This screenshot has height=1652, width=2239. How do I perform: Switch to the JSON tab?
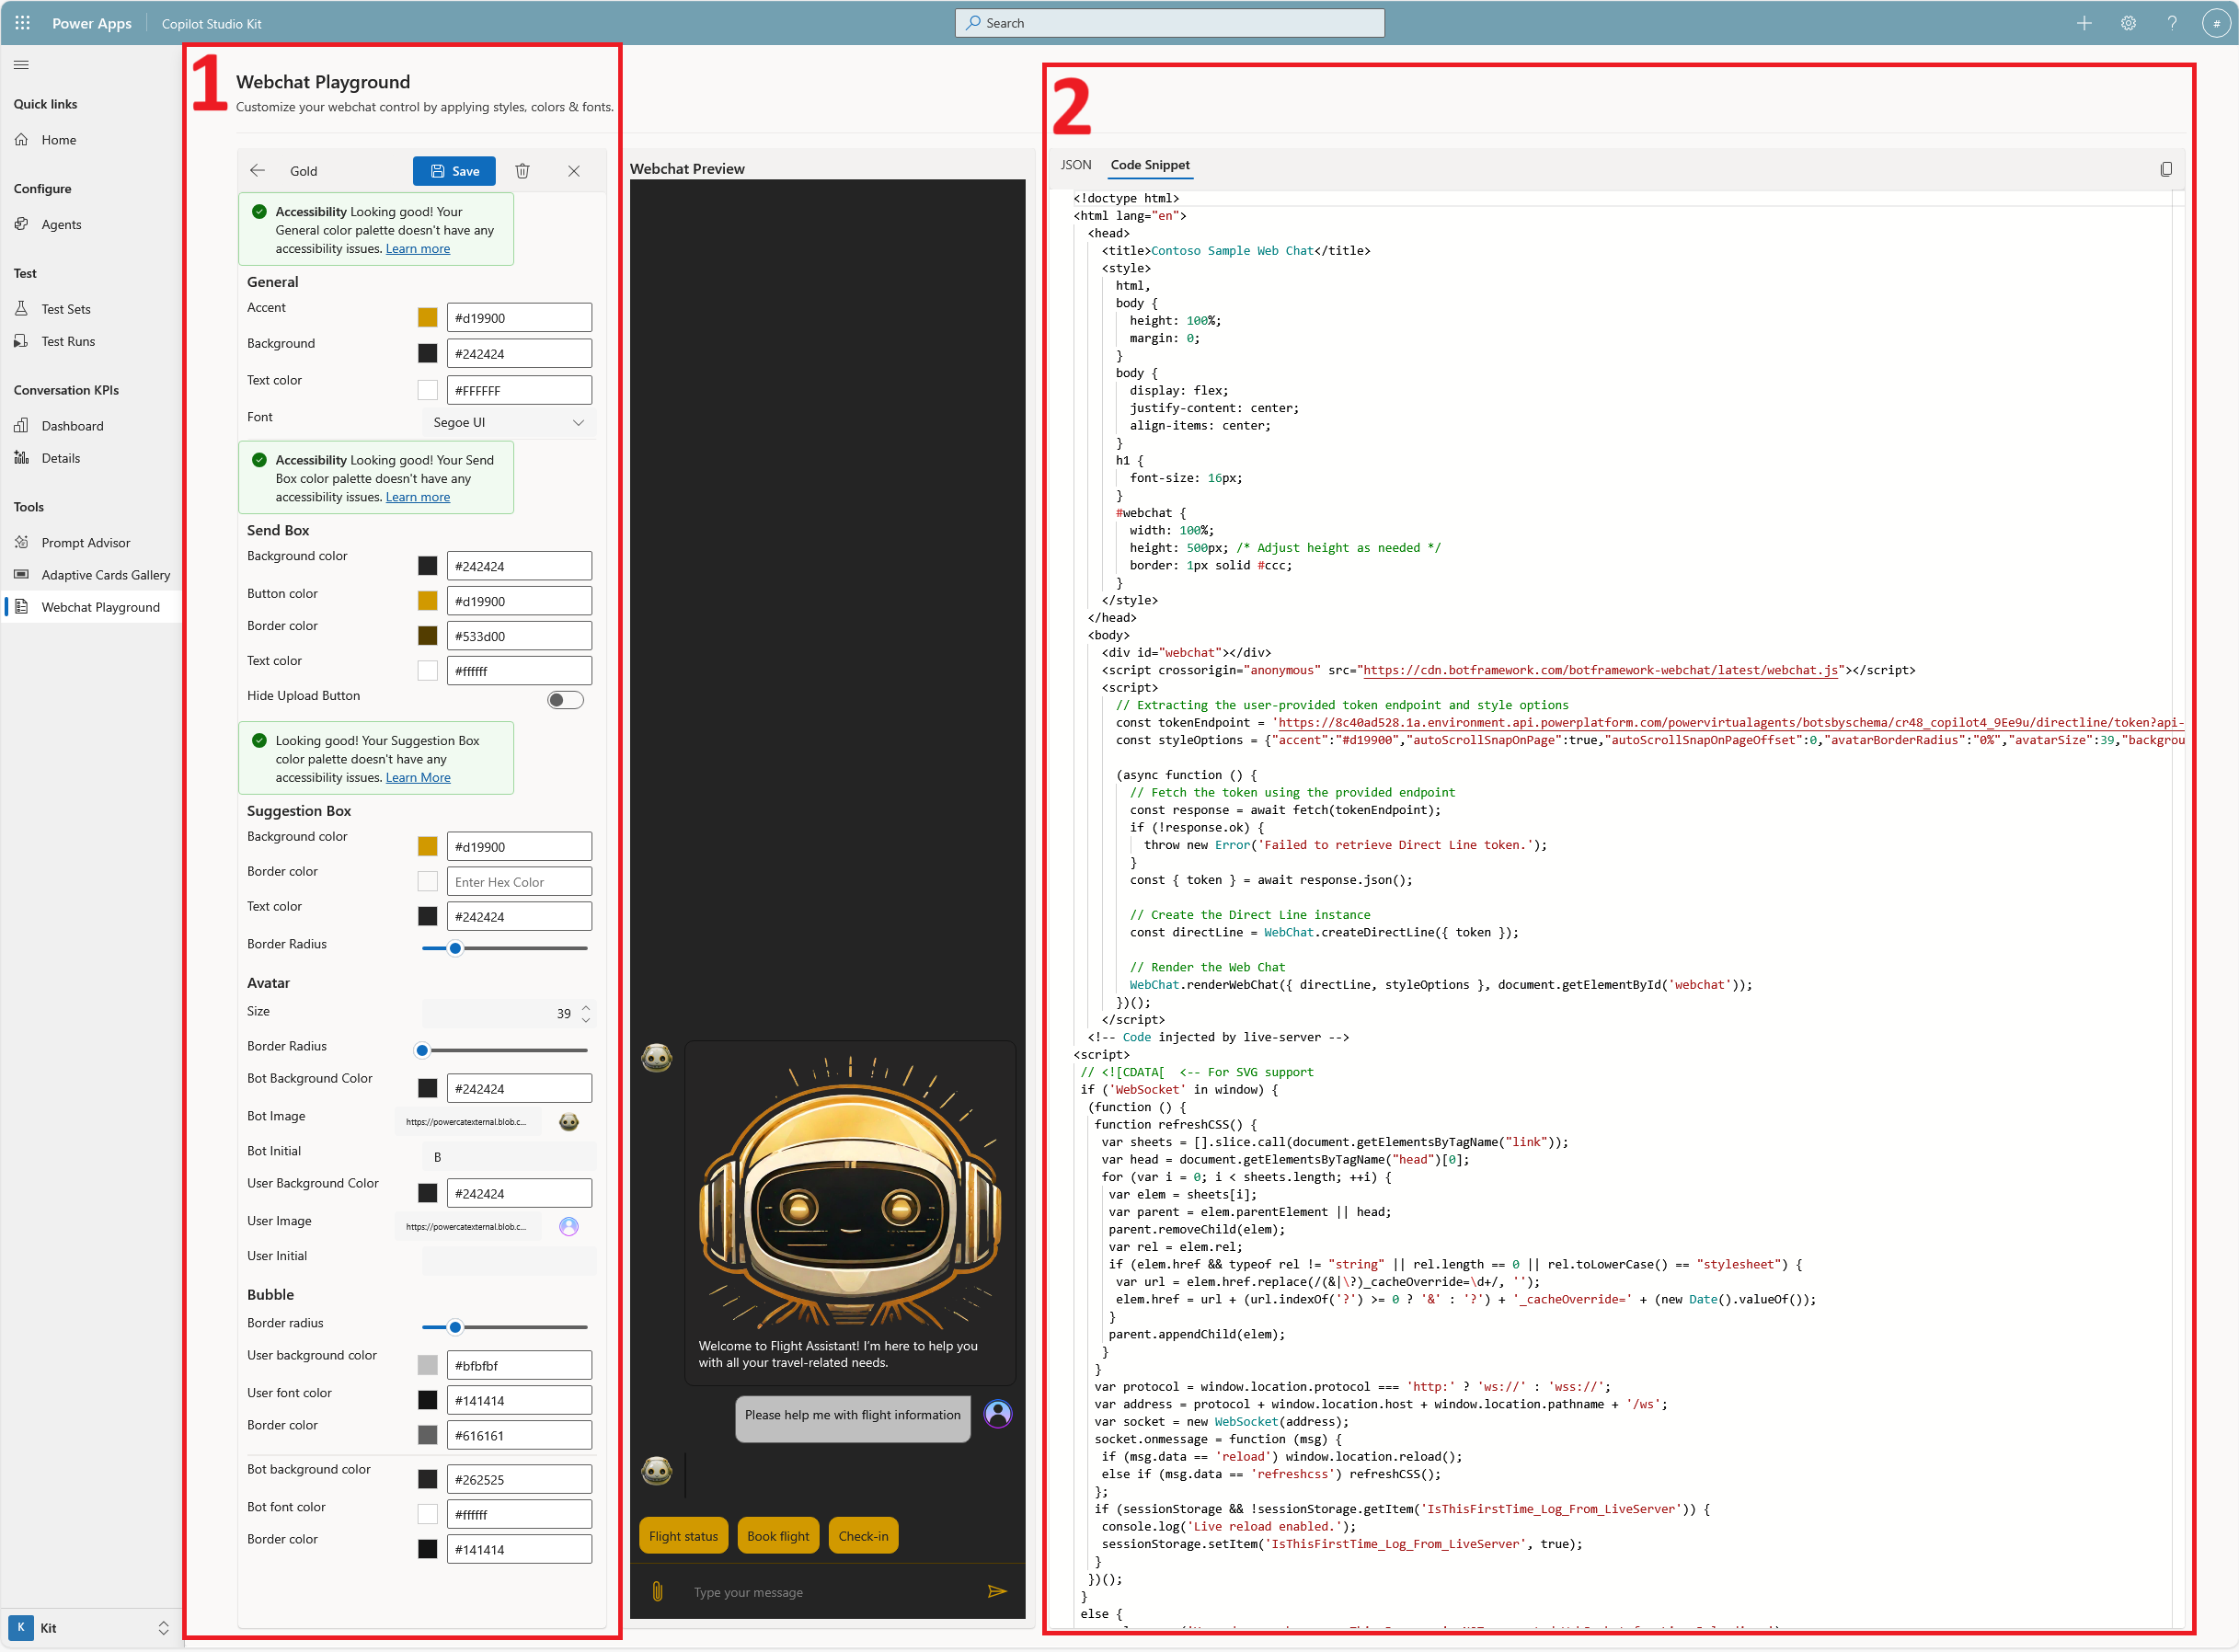1076,165
